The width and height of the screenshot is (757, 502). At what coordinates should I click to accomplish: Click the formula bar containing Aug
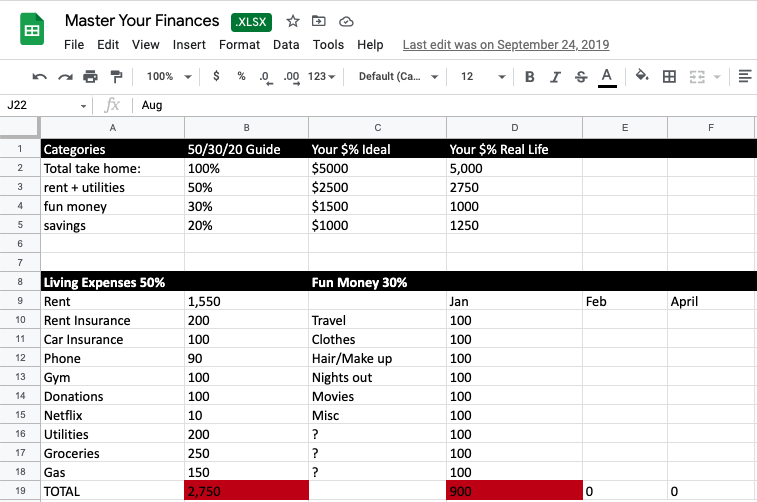point(444,105)
